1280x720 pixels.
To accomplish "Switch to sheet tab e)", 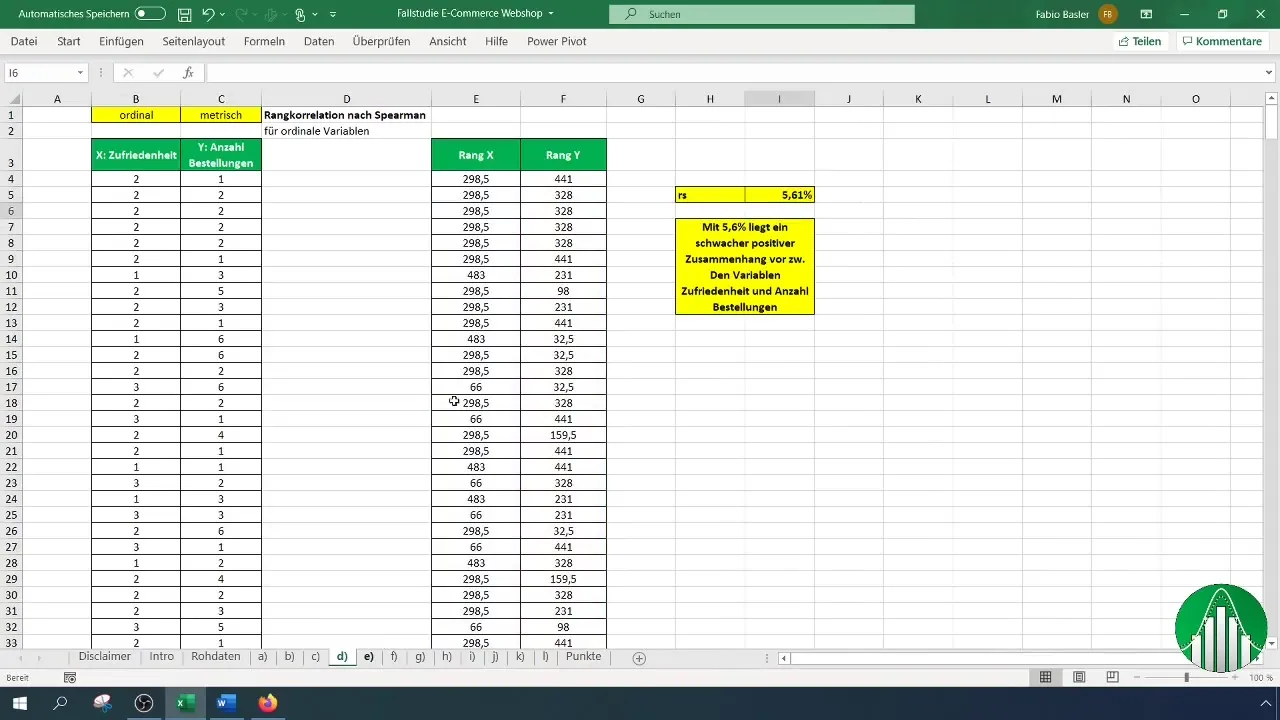I will (x=368, y=657).
